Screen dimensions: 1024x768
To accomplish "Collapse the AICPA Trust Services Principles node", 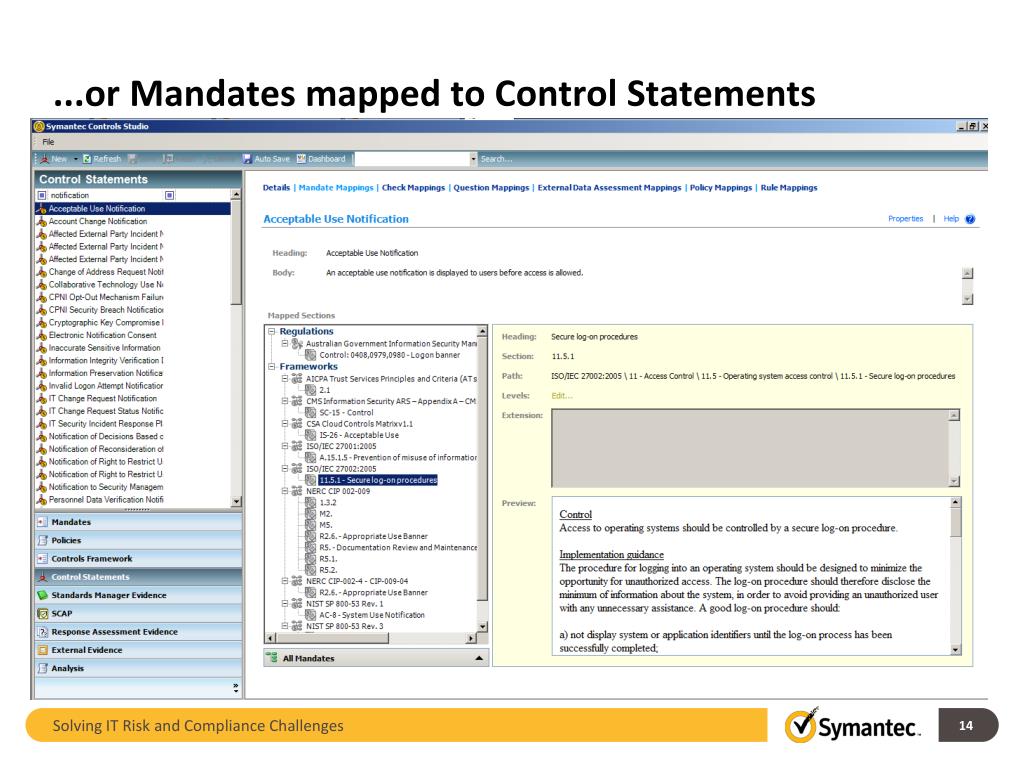I will coord(285,379).
